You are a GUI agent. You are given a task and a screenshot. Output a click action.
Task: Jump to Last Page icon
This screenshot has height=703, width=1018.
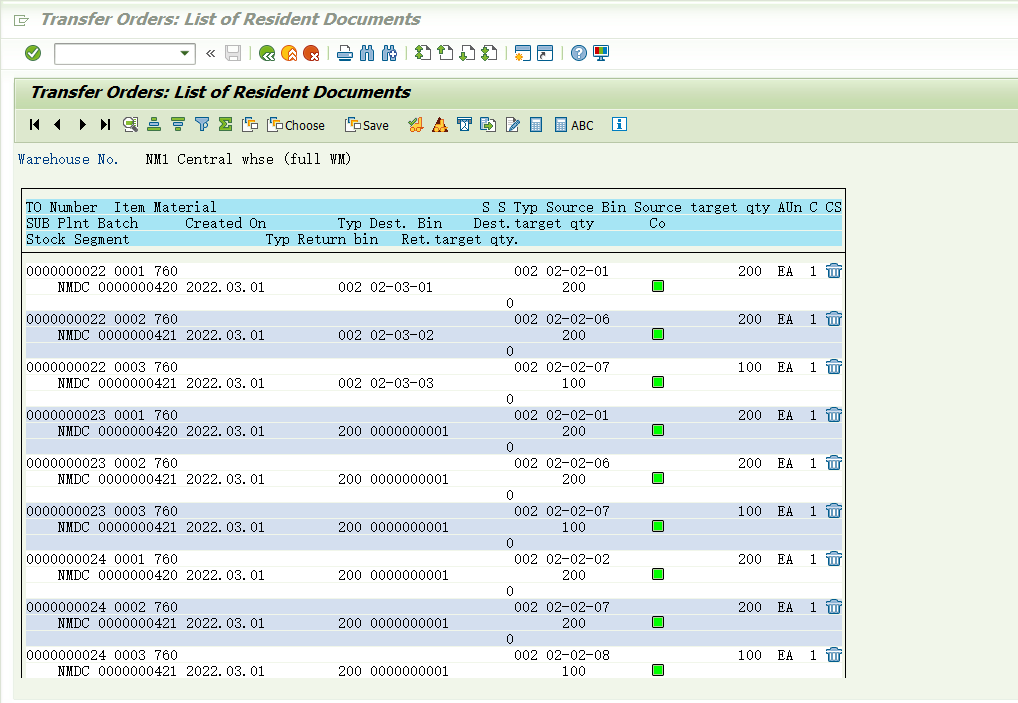[x=490, y=53]
